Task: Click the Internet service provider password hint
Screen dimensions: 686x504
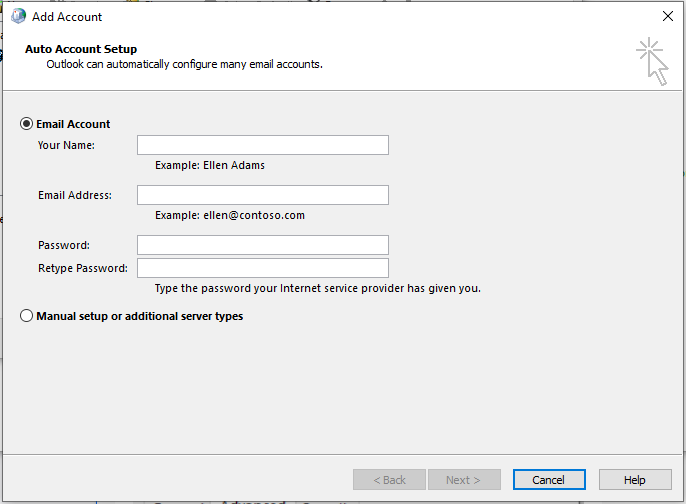Action: 318,289
